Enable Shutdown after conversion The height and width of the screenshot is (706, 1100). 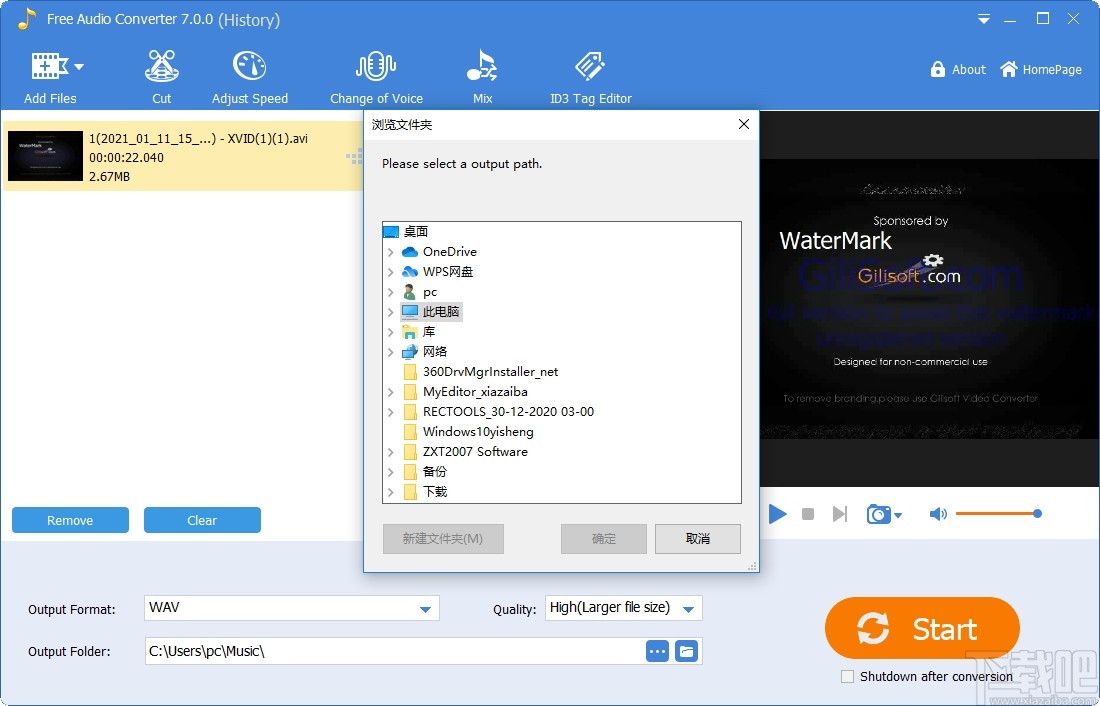(847, 676)
